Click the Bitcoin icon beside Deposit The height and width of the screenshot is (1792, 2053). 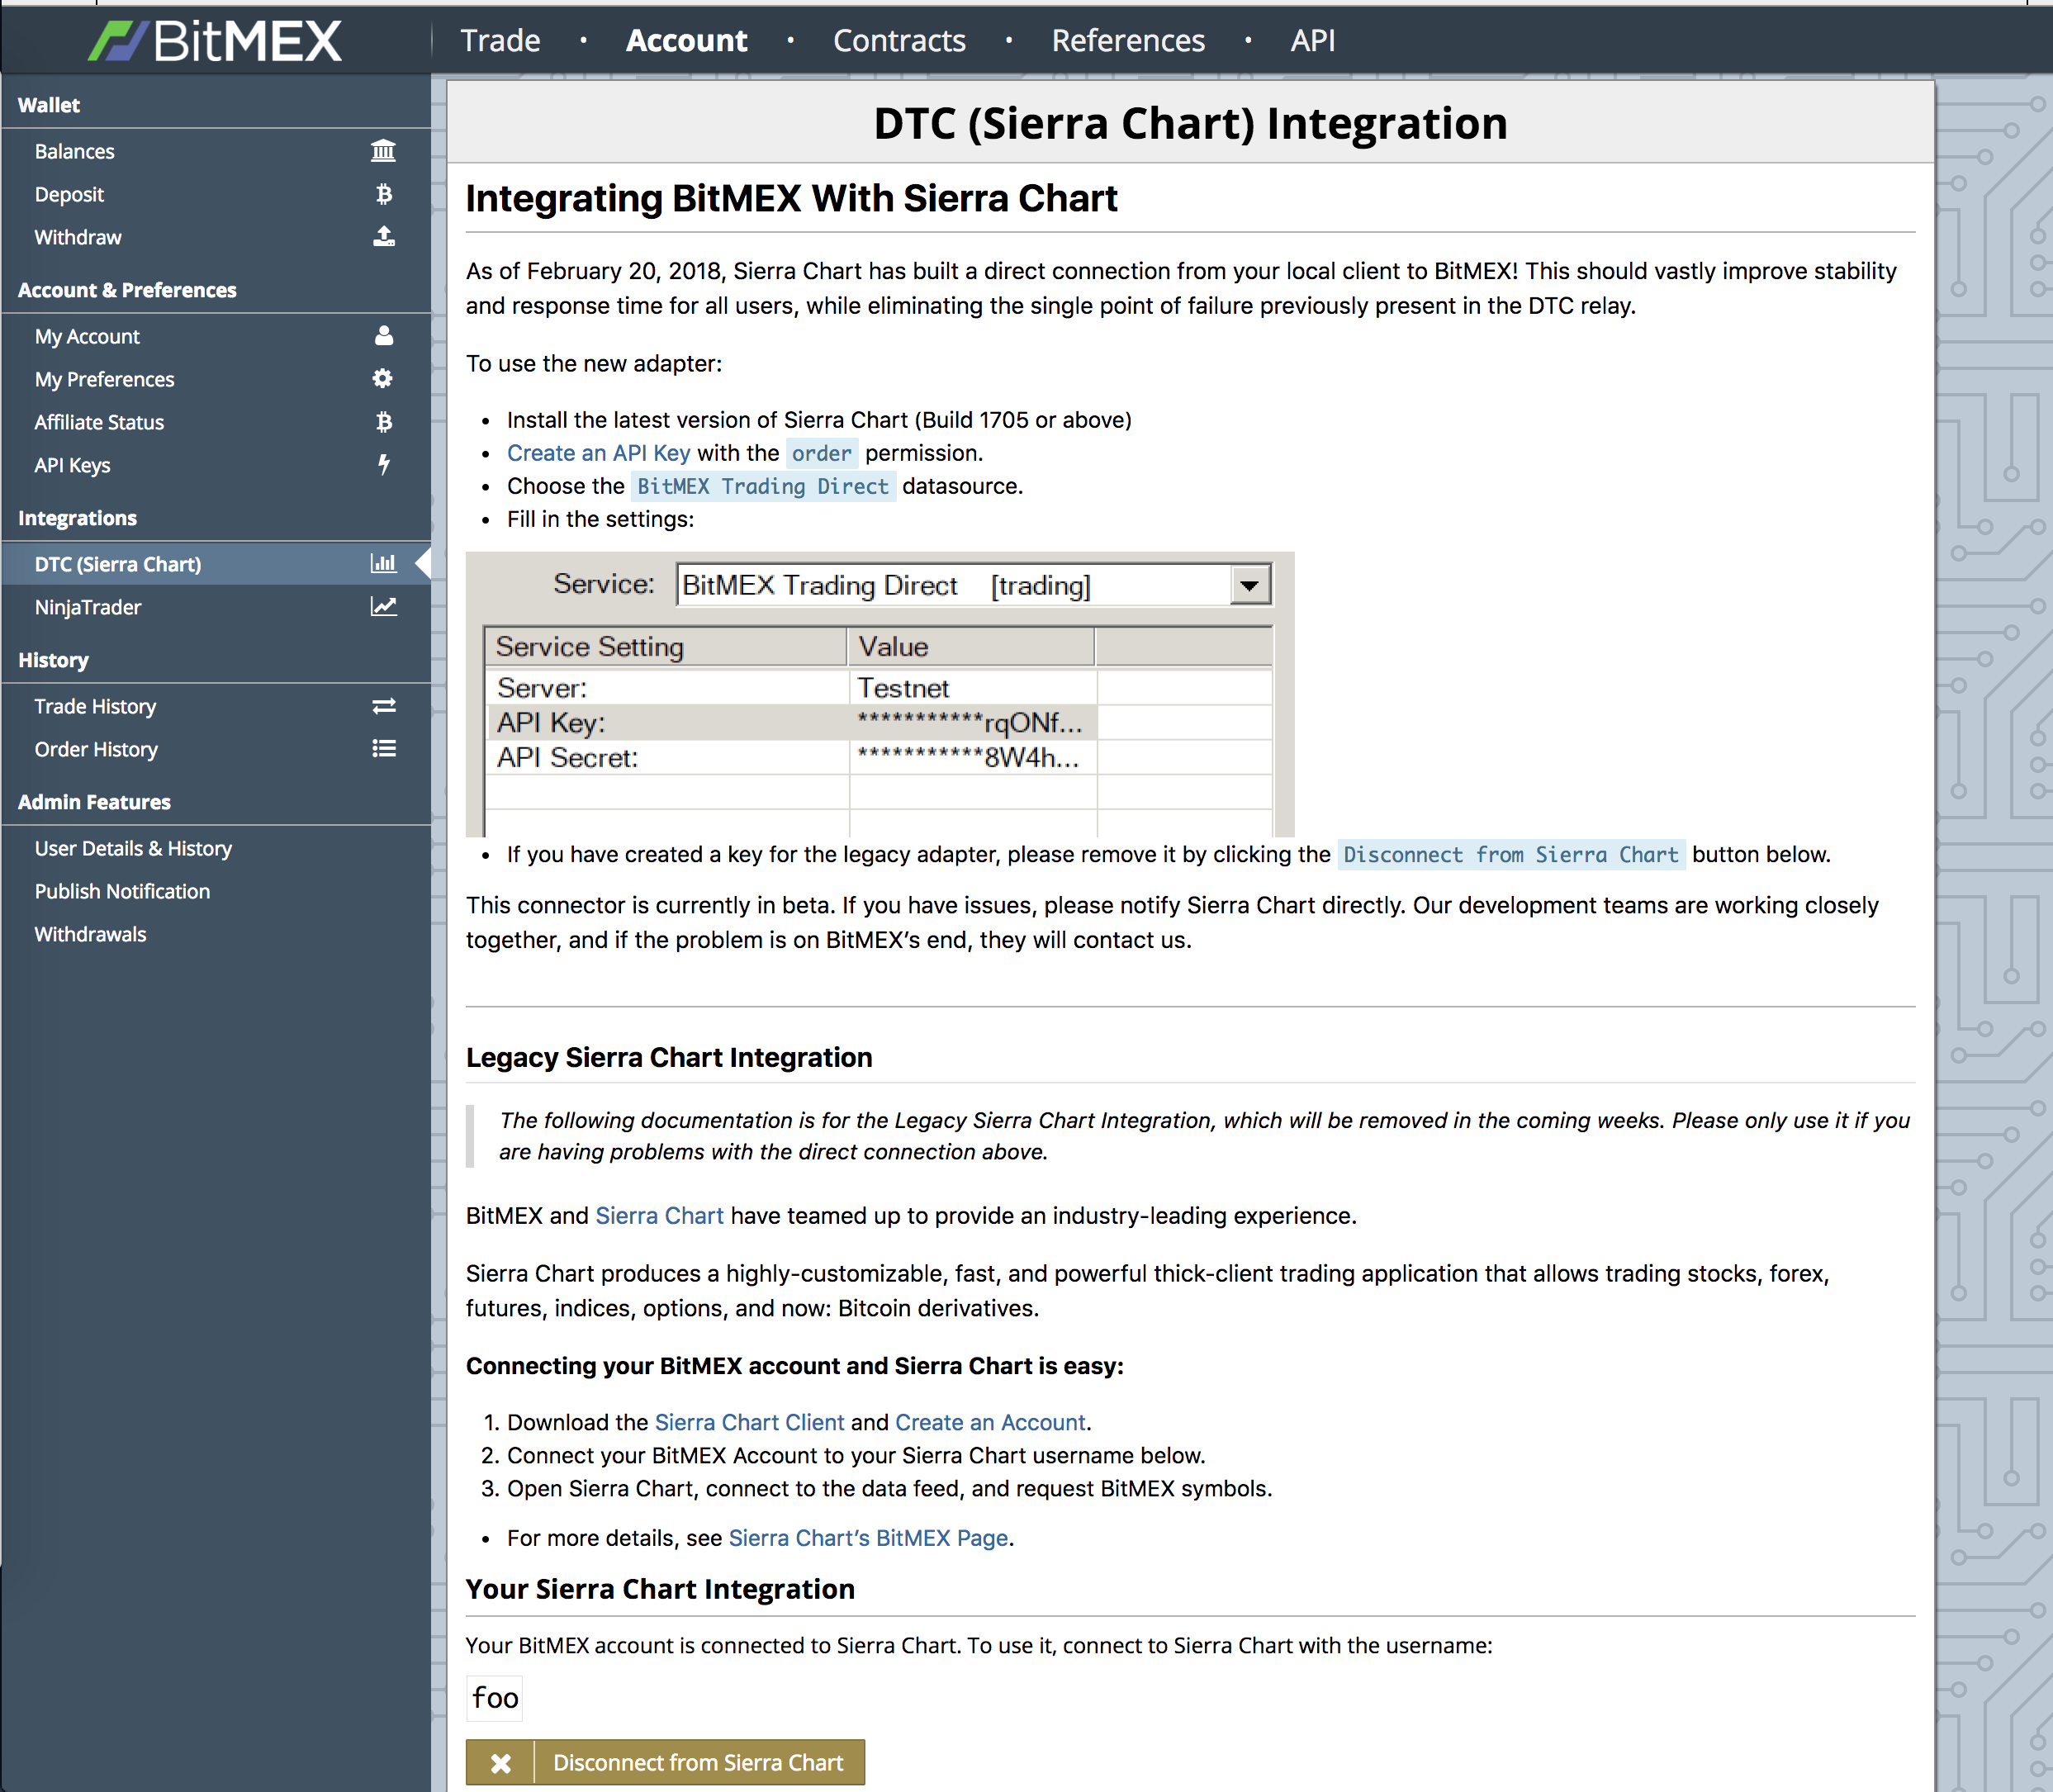(383, 194)
